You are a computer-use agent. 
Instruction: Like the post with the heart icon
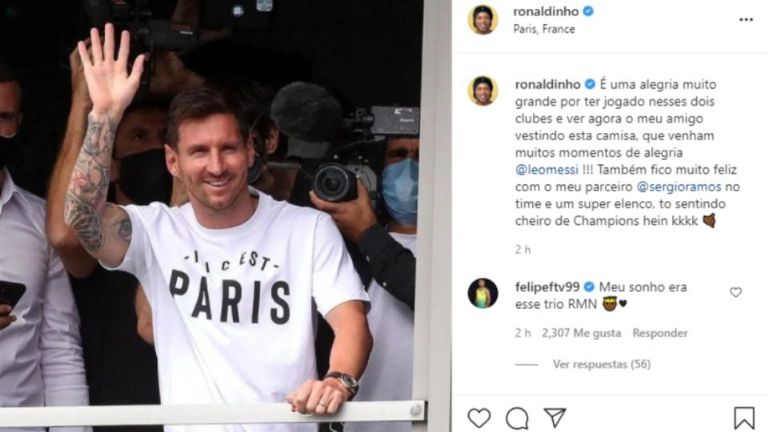coord(479,418)
